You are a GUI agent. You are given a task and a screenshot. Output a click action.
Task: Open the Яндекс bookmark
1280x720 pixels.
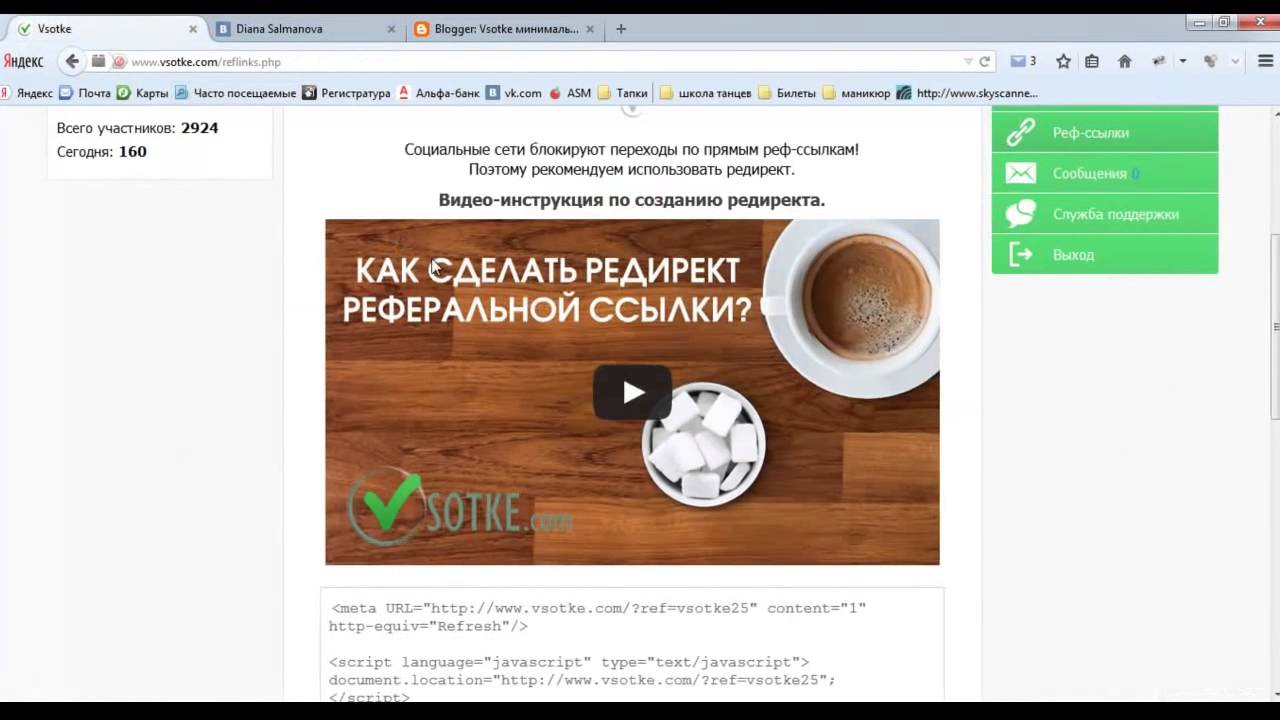[26, 93]
